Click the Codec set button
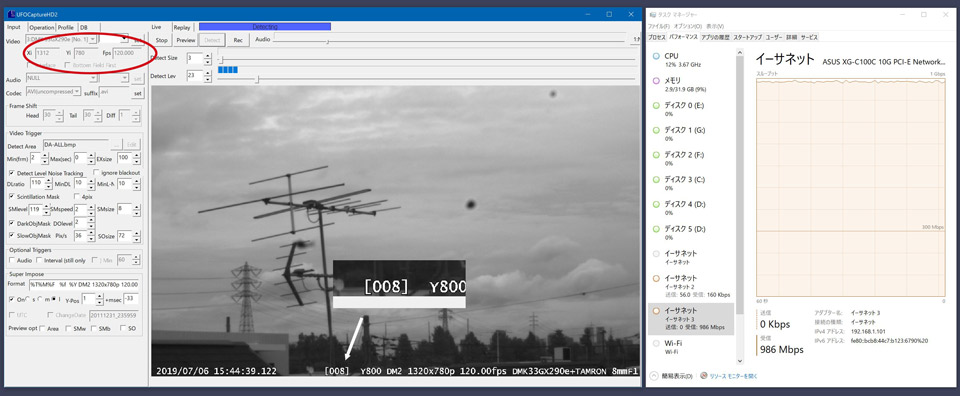Screen dimensions: 960x396 [x=138, y=93]
